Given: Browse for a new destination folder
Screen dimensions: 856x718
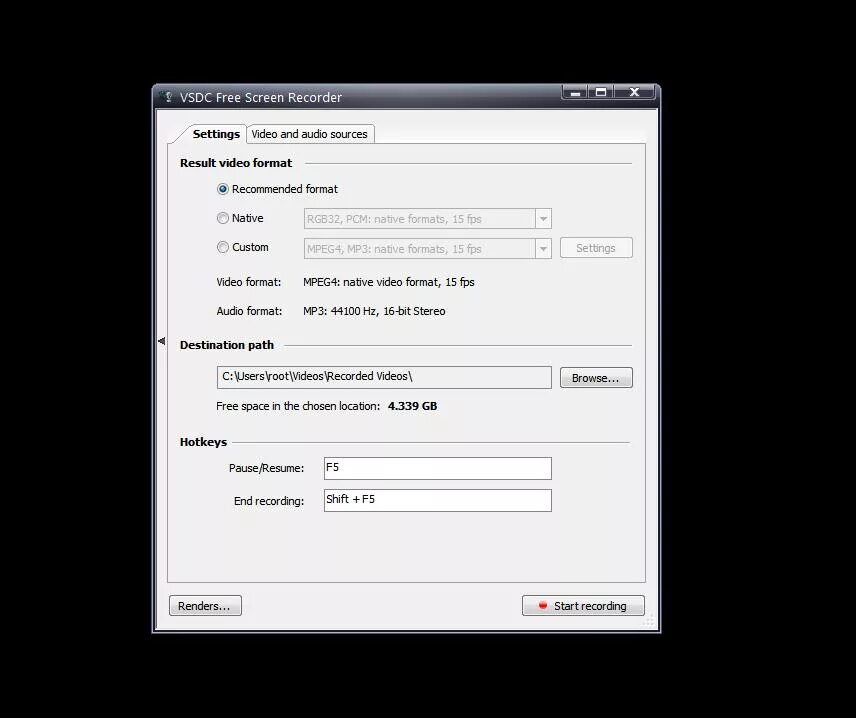Looking at the screenshot, I should (x=596, y=377).
